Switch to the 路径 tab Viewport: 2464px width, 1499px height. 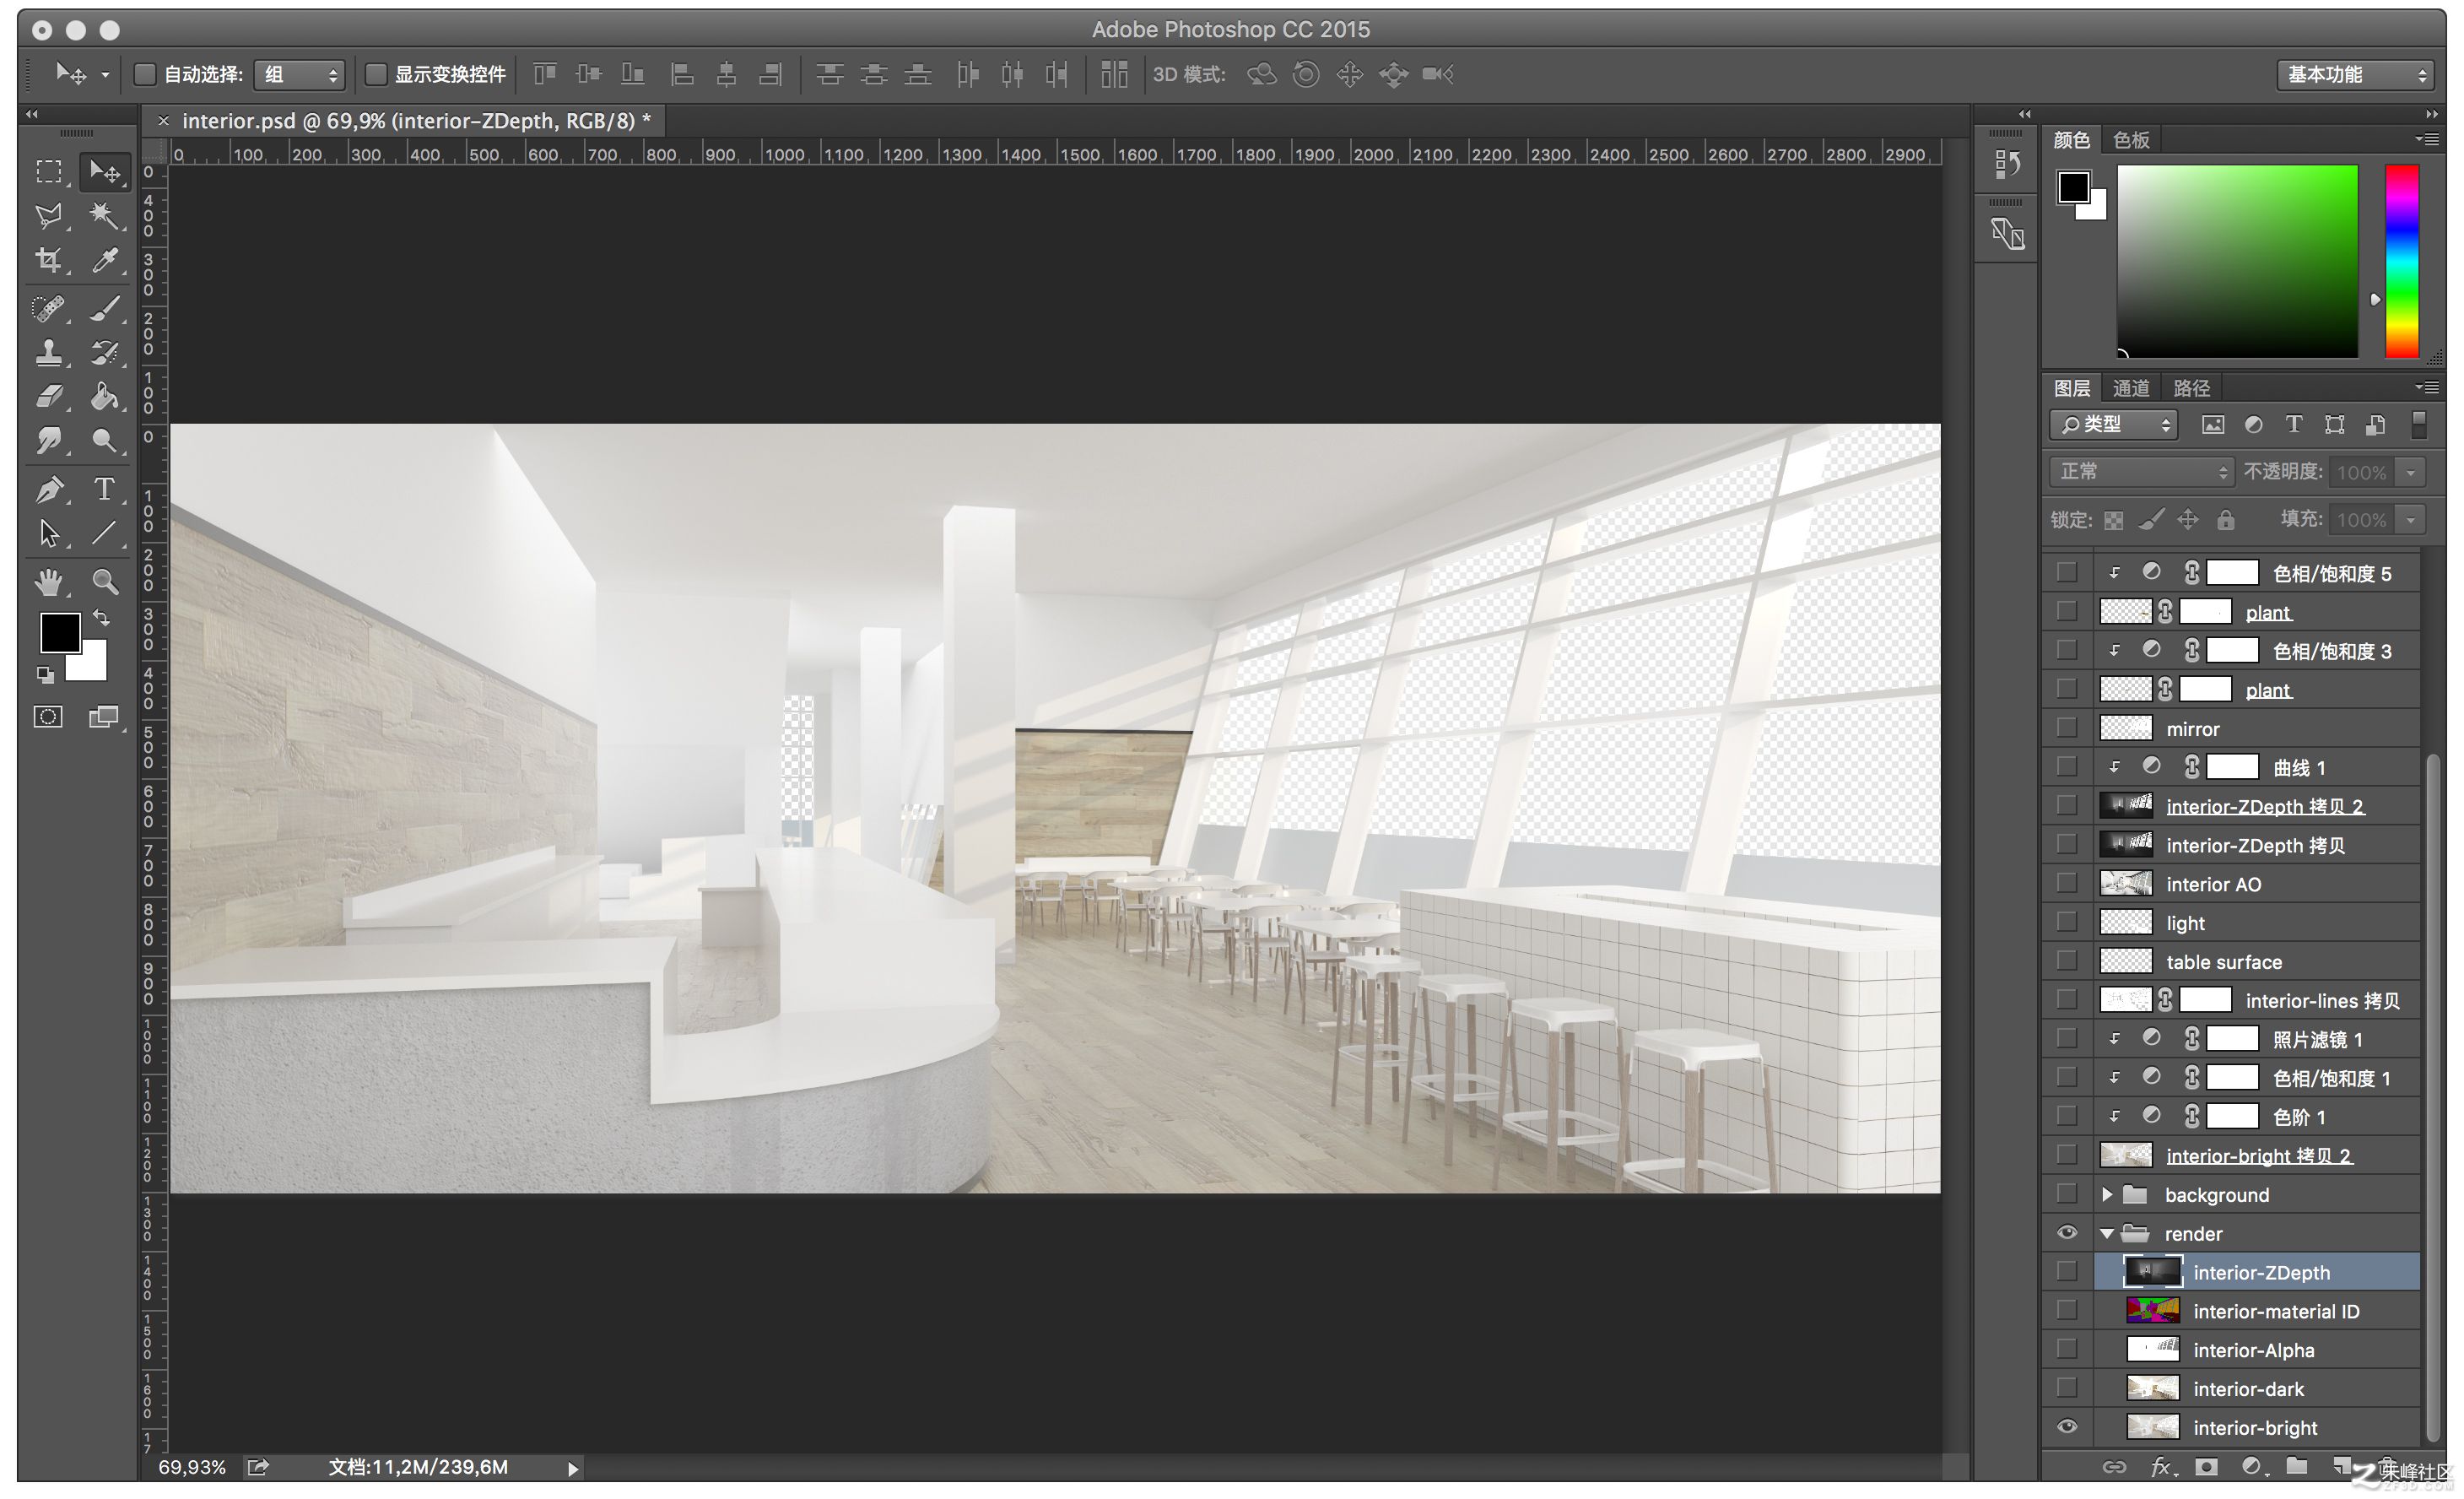2191,388
